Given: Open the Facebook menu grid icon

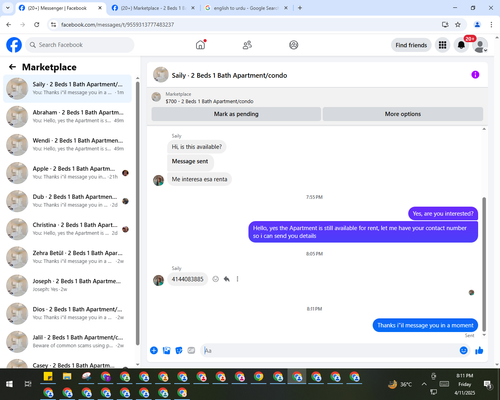Looking at the screenshot, I should click(x=442, y=45).
